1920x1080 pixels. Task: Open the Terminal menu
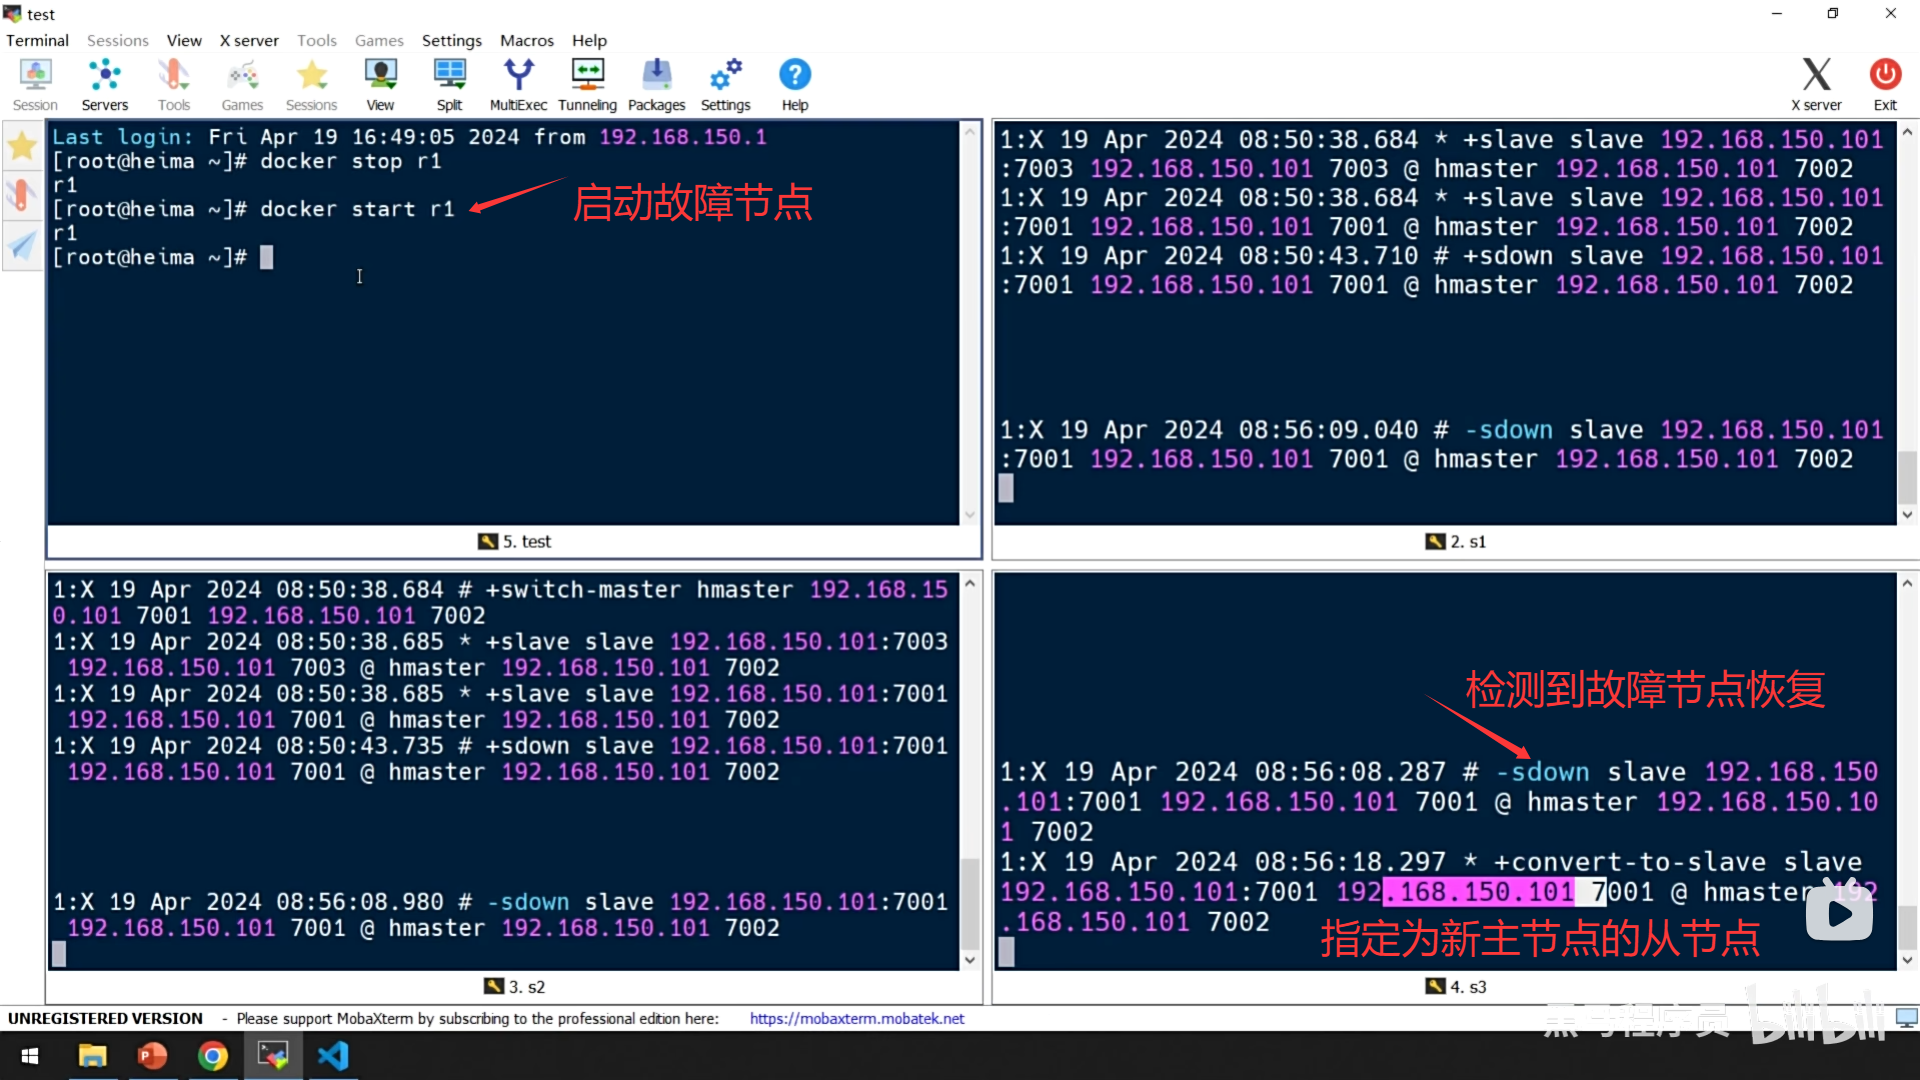(37, 40)
